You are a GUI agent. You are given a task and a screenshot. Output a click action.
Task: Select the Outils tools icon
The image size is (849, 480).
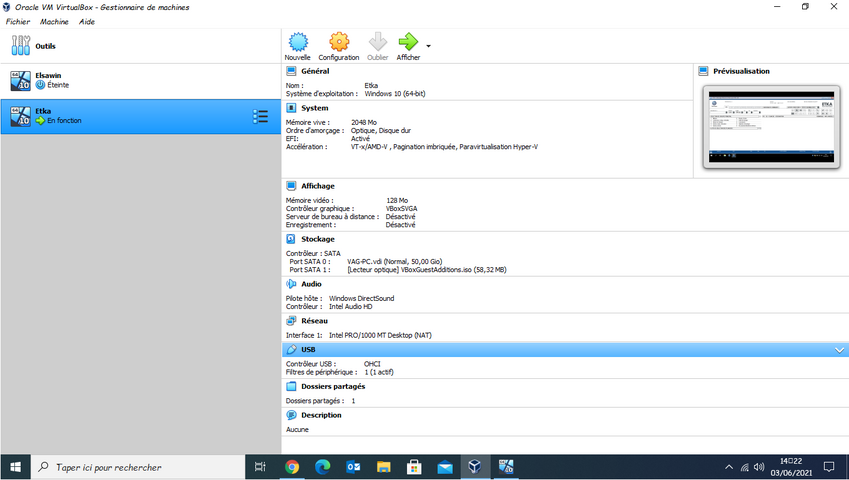tap(21, 46)
